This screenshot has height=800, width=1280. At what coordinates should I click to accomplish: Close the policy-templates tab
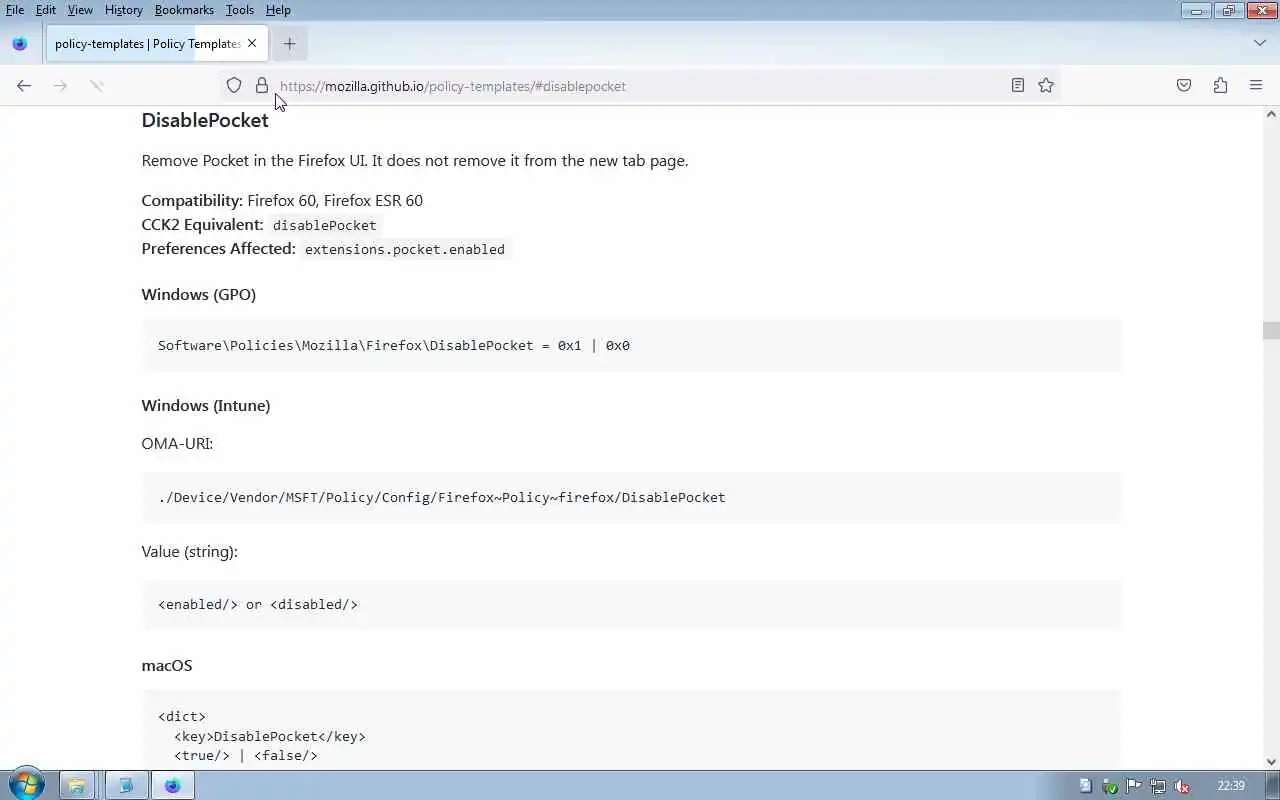pyautogui.click(x=252, y=44)
